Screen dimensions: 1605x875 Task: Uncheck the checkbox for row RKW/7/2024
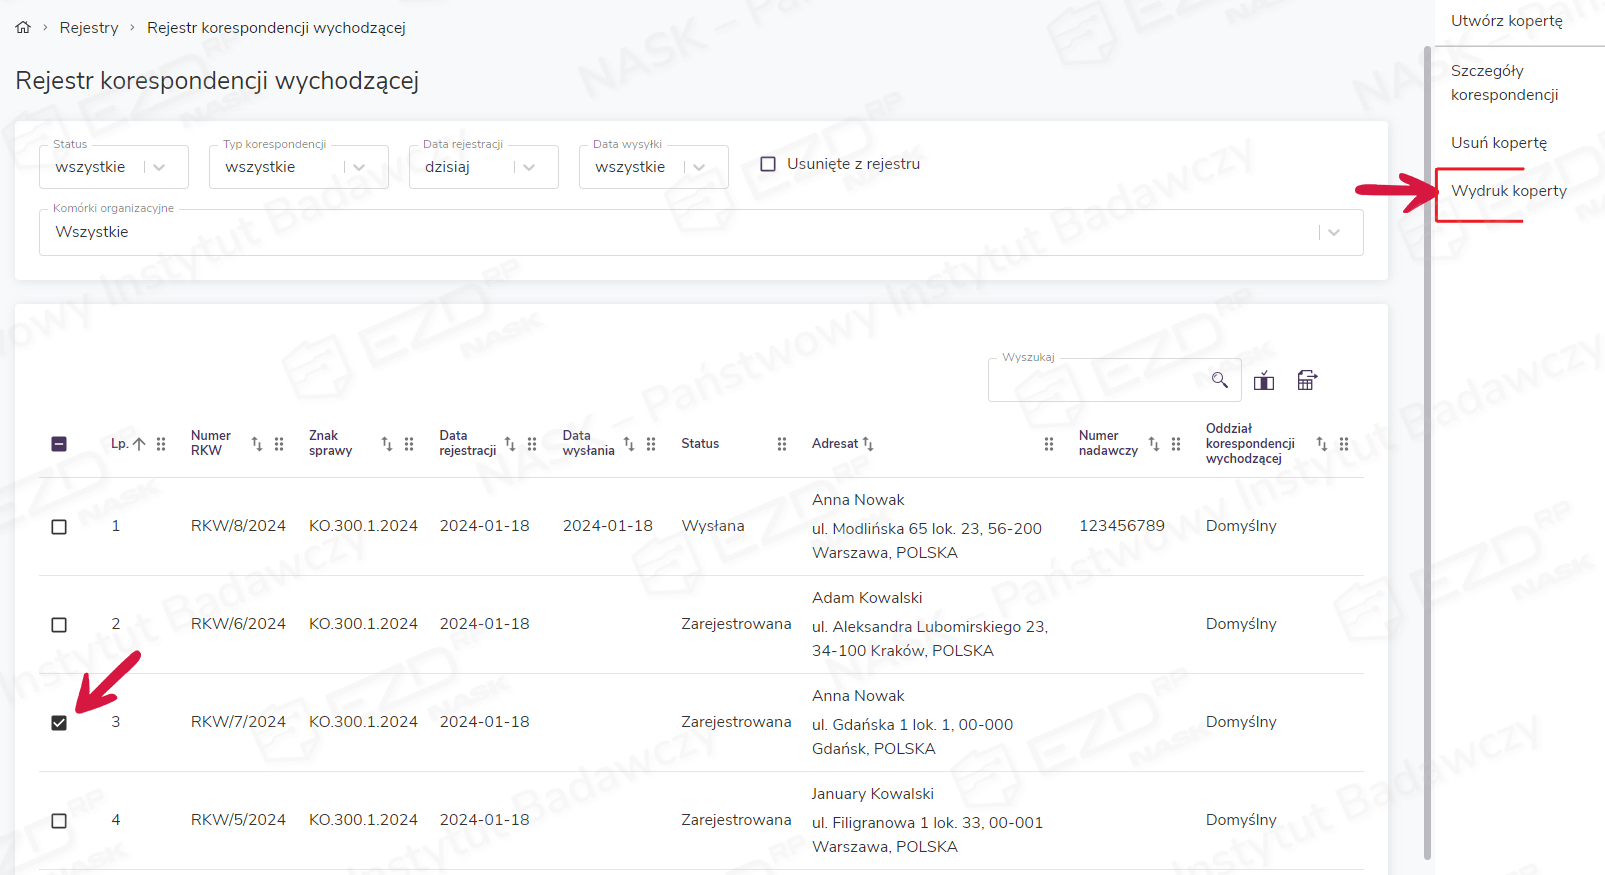[59, 722]
